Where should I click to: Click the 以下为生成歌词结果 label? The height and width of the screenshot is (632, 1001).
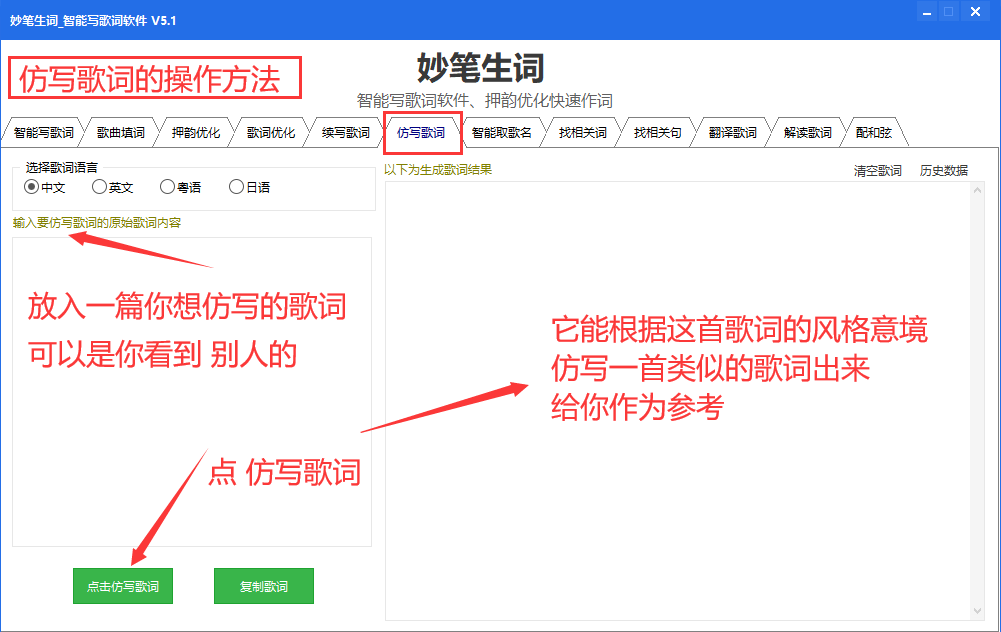(x=438, y=170)
